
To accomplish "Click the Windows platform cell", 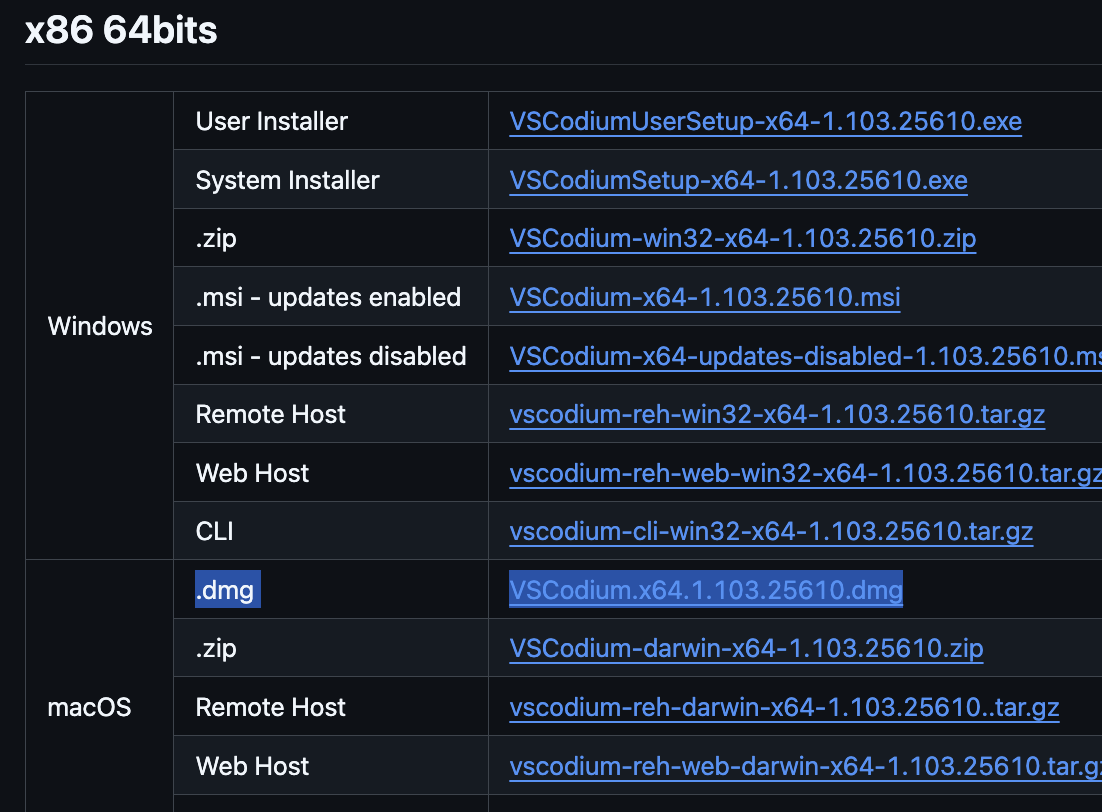I will [100, 326].
